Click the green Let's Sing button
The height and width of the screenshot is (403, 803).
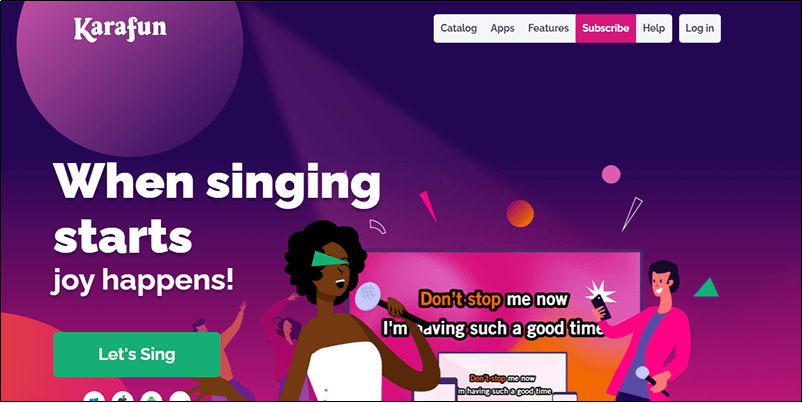pos(137,354)
